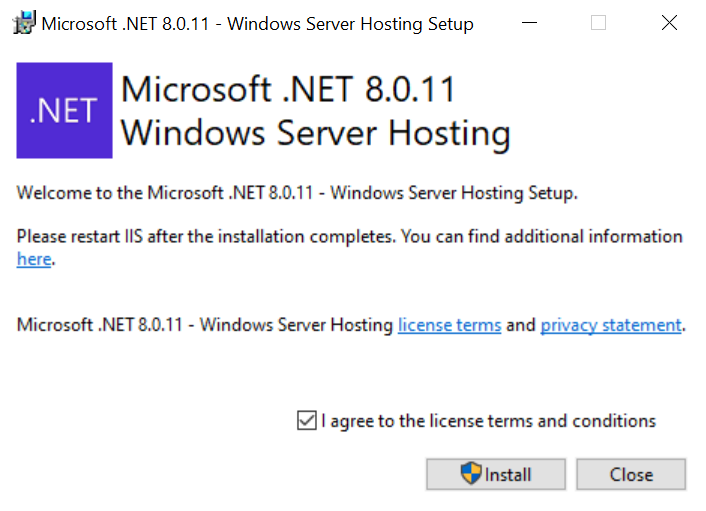Open the 'privacy statement' link

tap(610, 325)
